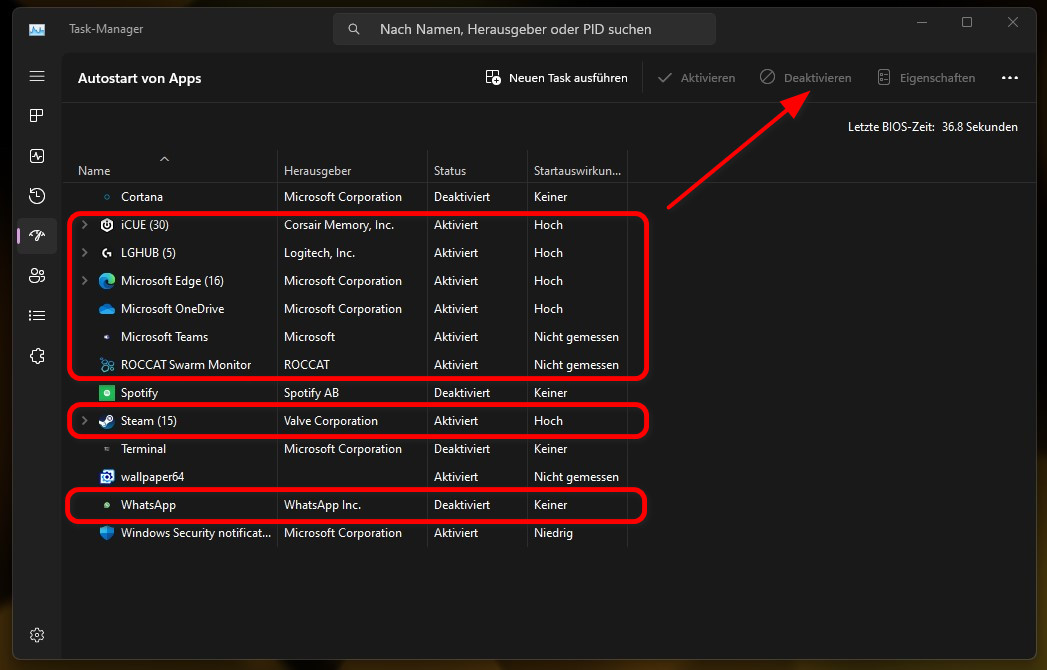Focus the search field for names or PID
The height and width of the screenshot is (670, 1047).
tap(524, 29)
